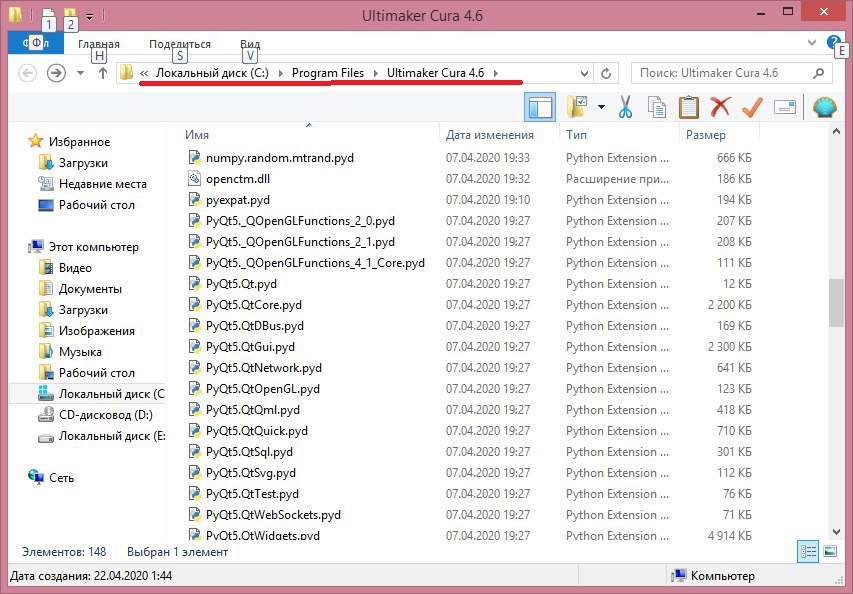
Task: Click the Ultimaker Cura 4.6 breadcrumb
Action: click(435, 73)
